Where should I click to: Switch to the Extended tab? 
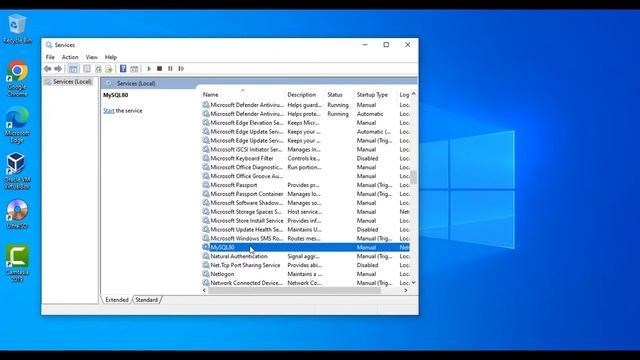(117, 300)
